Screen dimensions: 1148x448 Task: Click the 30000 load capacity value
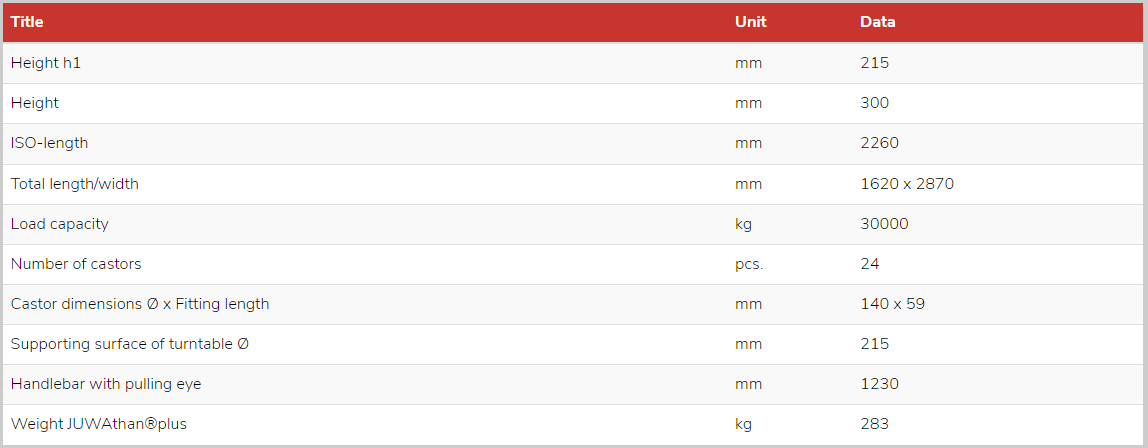[884, 224]
